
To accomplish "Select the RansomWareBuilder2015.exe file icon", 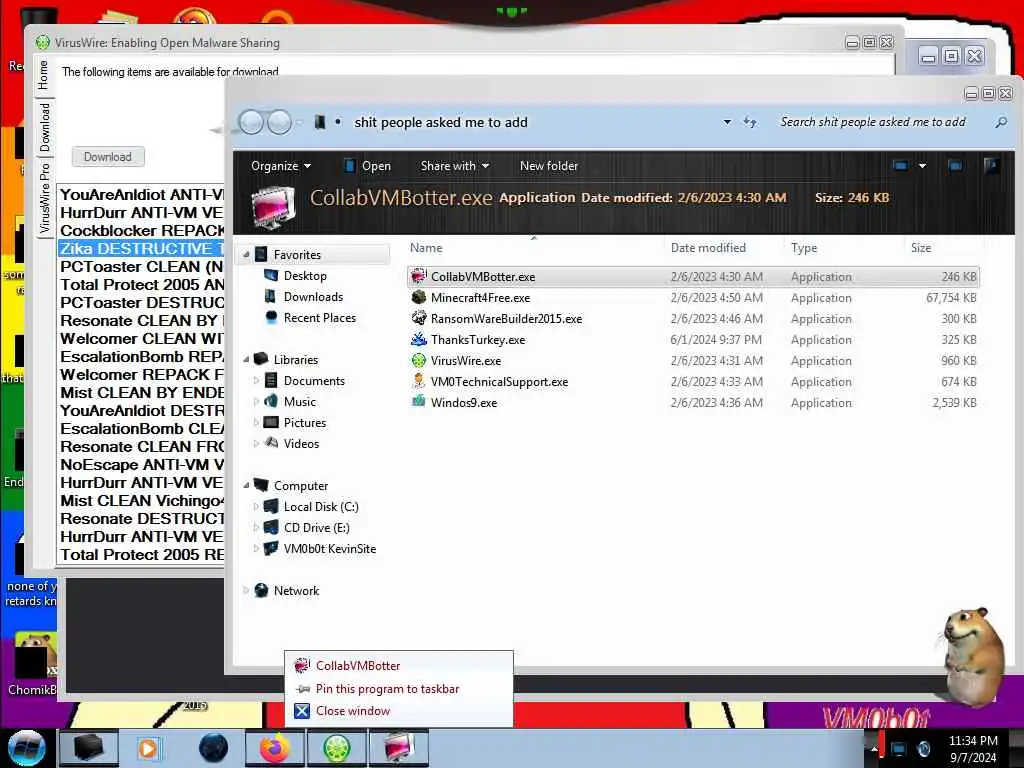I will point(419,318).
